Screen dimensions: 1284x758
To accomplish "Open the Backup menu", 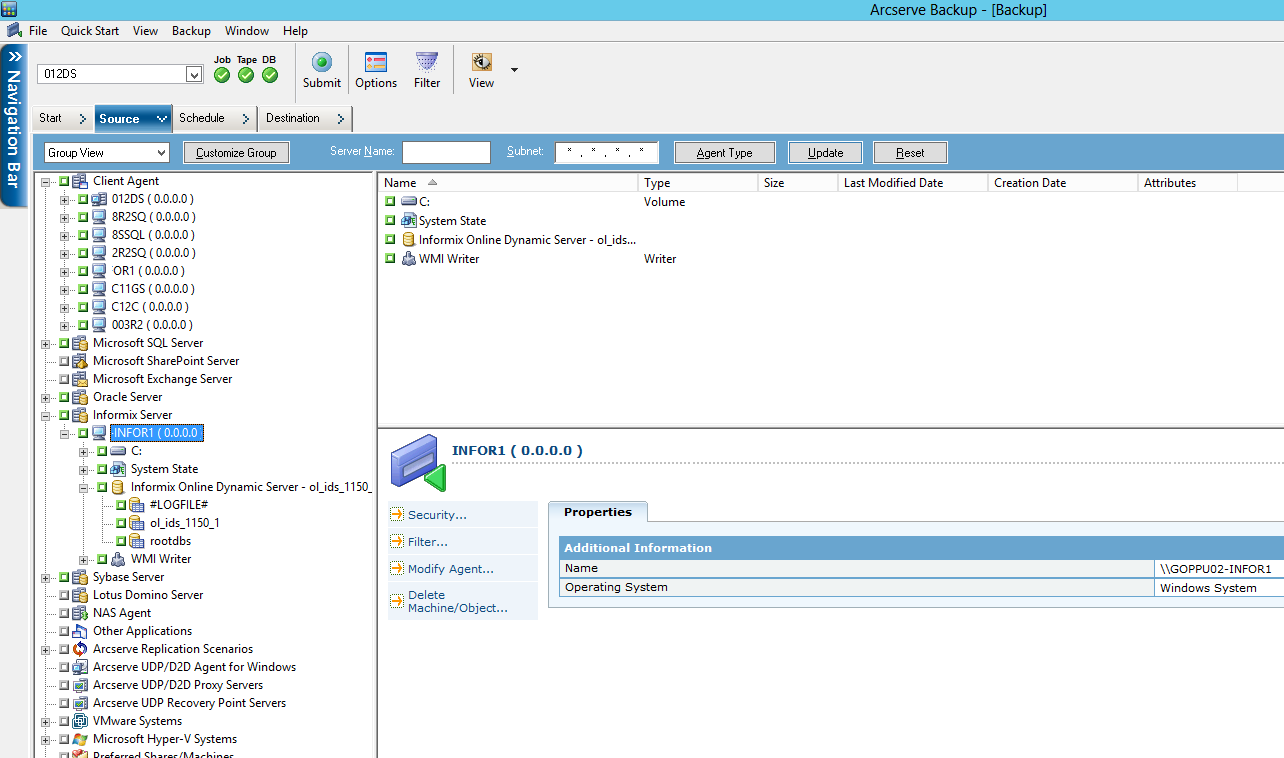I will click(x=191, y=30).
